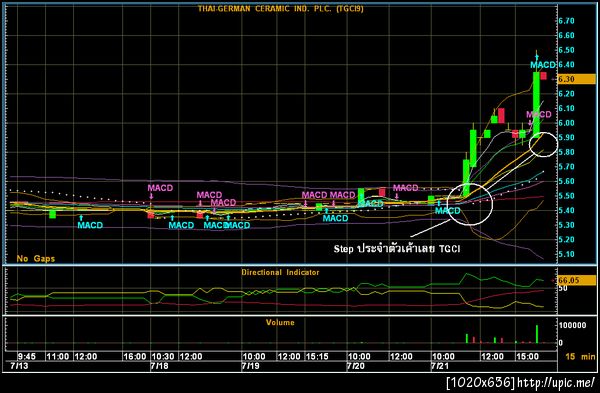Viewport: 600px width, 393px height.
Task: Click the tallest green volume bar
Action: (x=537, y=334)
